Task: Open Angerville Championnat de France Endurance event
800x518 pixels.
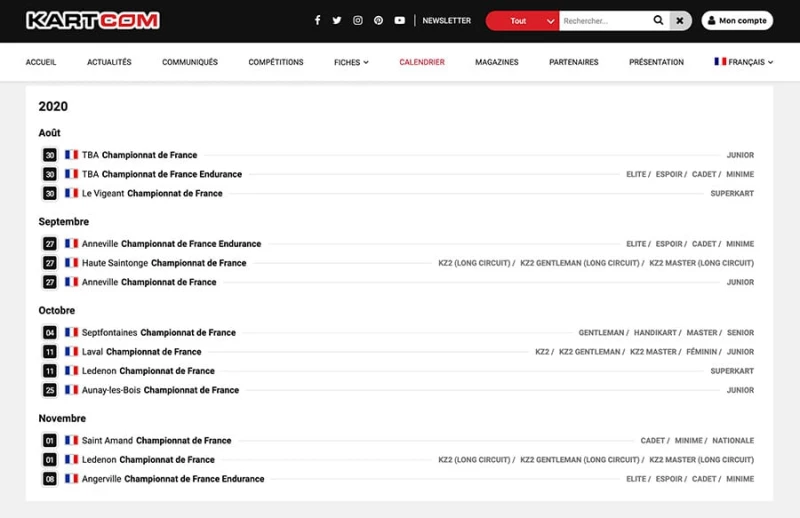Action: tap(173, 479)
